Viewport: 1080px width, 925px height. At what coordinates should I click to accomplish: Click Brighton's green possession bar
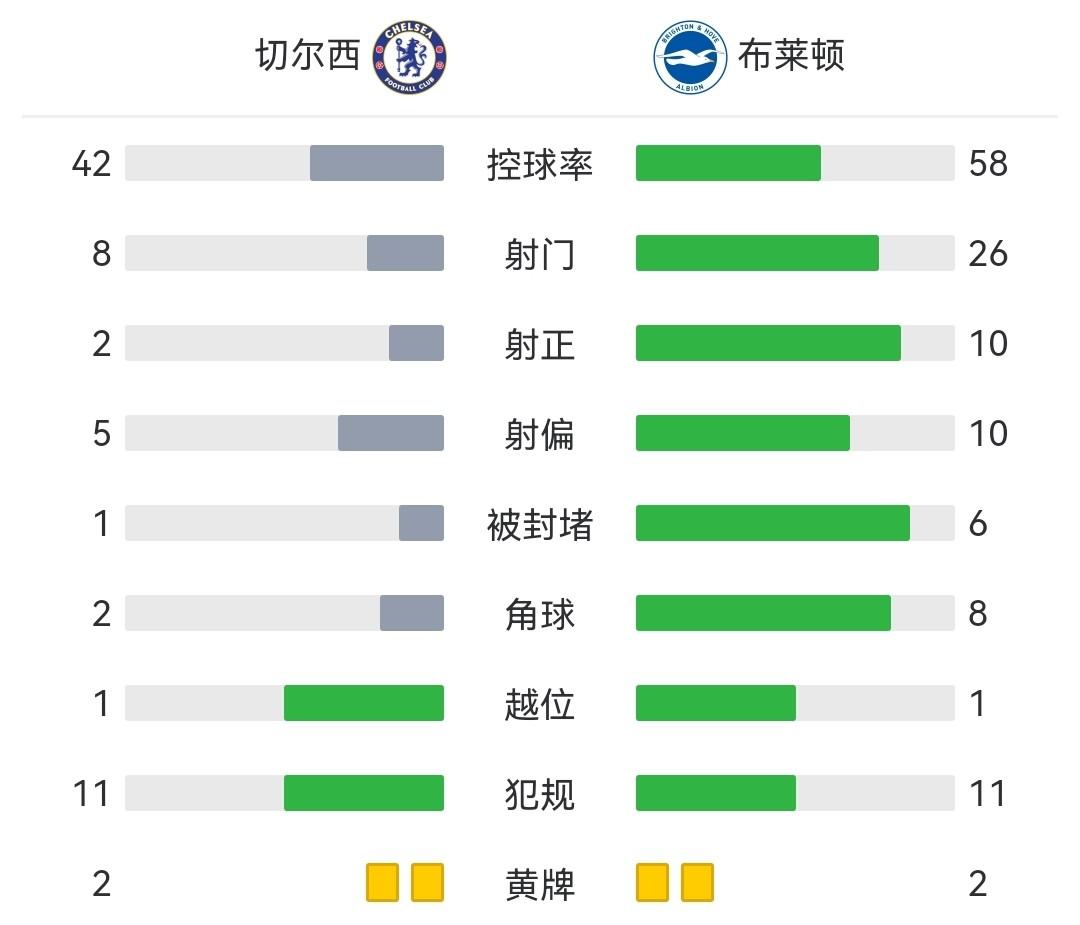(x=728, y=163)
